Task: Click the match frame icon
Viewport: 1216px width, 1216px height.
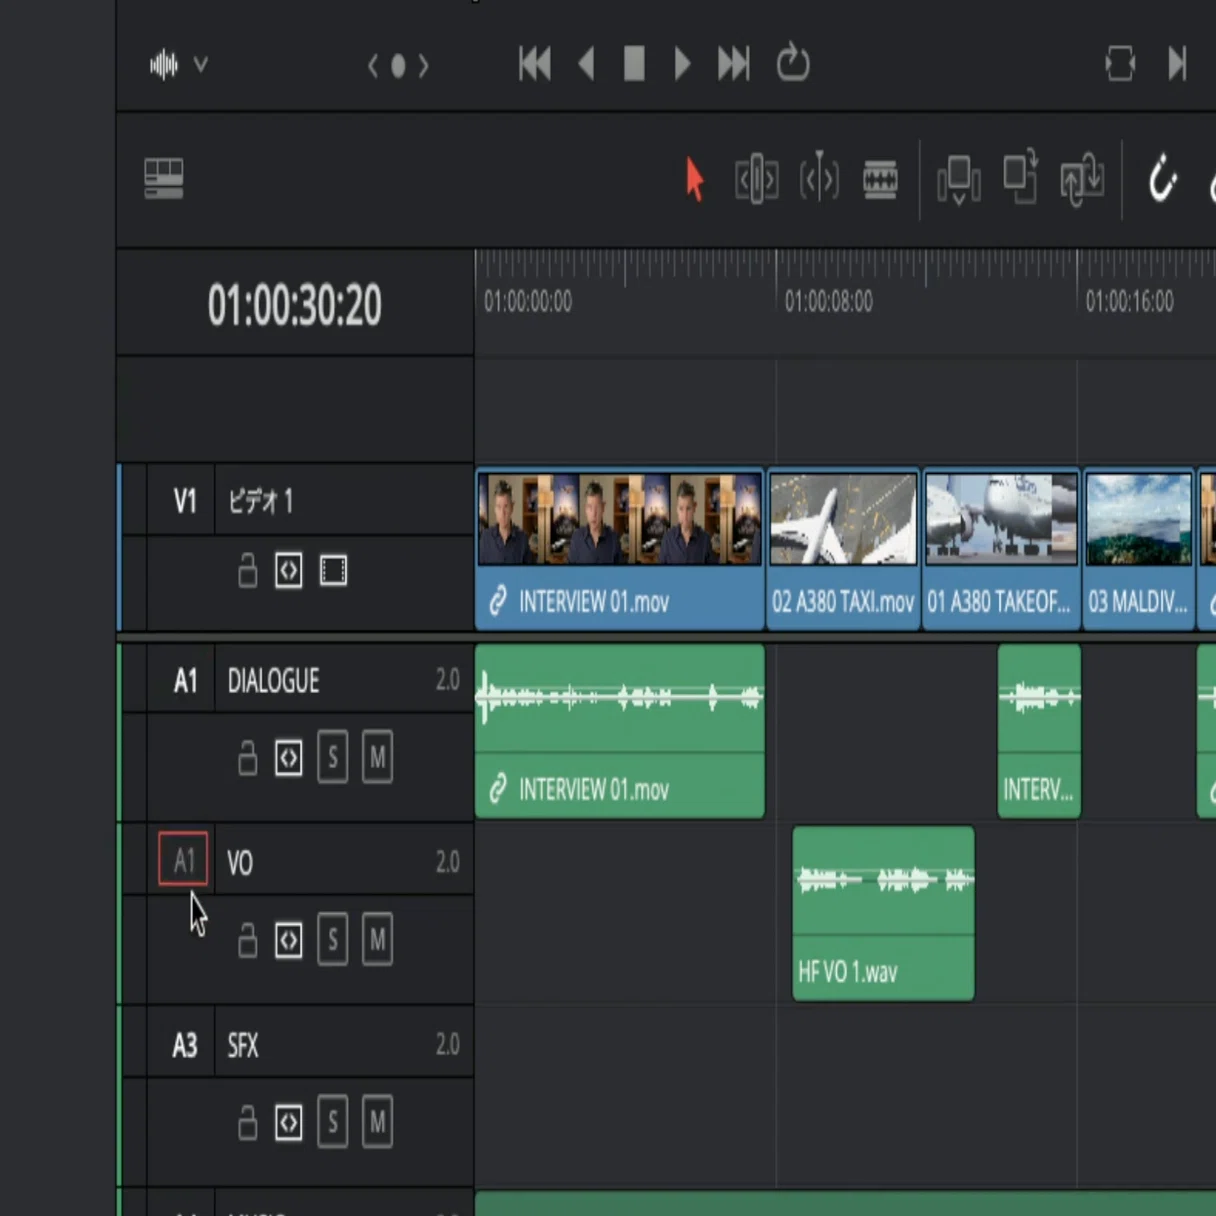Action: click(x=1120, y=64)
